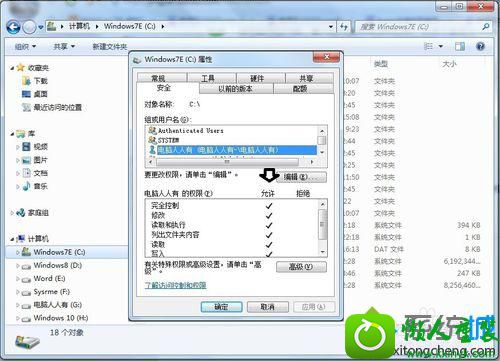Click the 类型 column header
Image resolution: width=500 pixels, height=361 pixels.
(x=381, y=64)
